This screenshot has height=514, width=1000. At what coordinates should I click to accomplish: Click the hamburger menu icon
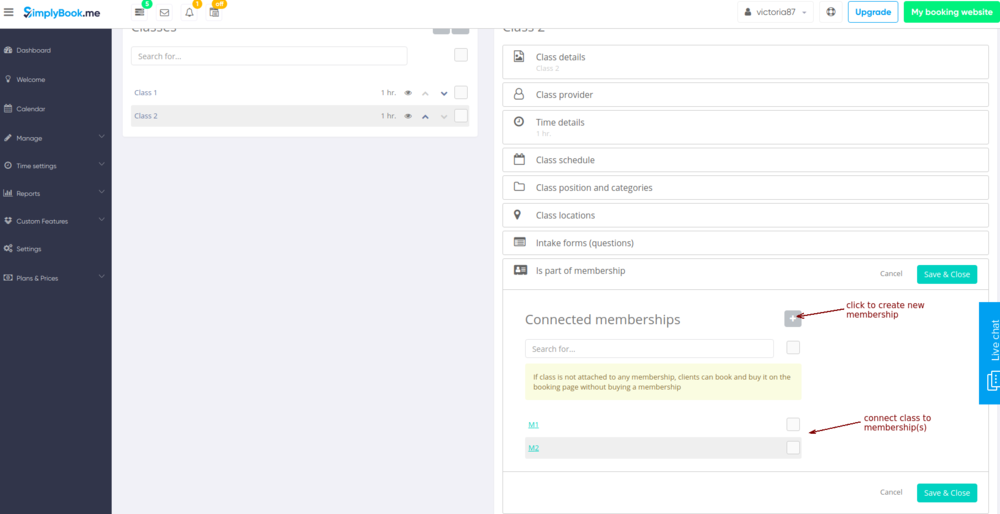9,12
